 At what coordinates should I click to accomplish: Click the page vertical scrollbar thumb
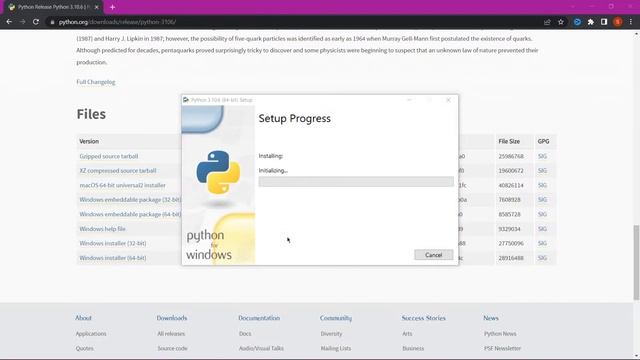tap(636, 263)
